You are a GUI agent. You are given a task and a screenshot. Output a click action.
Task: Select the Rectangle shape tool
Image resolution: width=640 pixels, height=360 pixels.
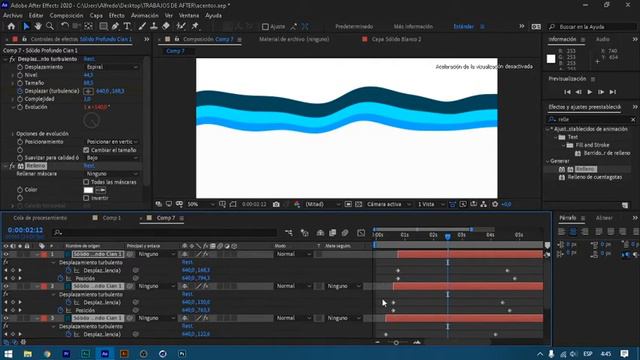(x=103, y=27)
